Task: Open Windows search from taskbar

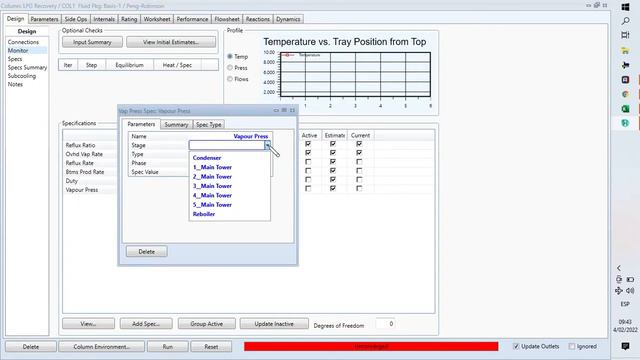Action: pyautogui.click(x=625, y=21)
